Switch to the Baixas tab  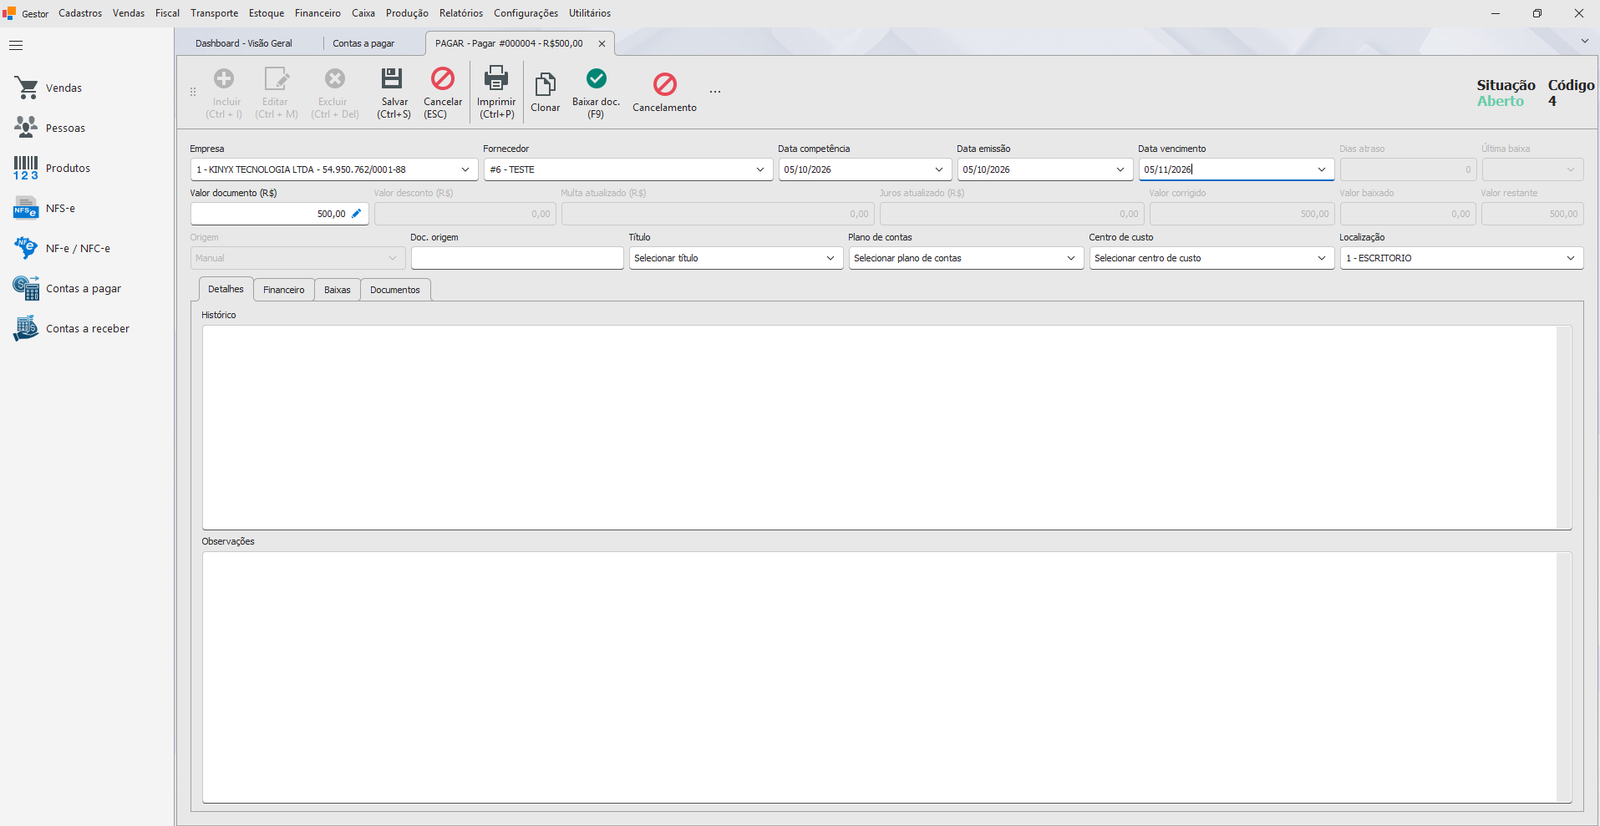click(337, 290)
